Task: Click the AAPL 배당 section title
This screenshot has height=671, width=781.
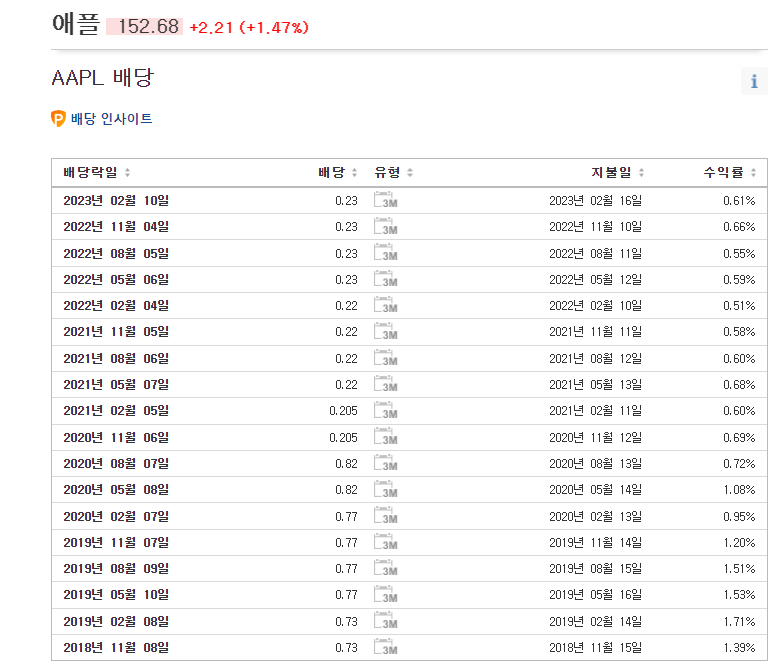Action: [x=103, y=78]
